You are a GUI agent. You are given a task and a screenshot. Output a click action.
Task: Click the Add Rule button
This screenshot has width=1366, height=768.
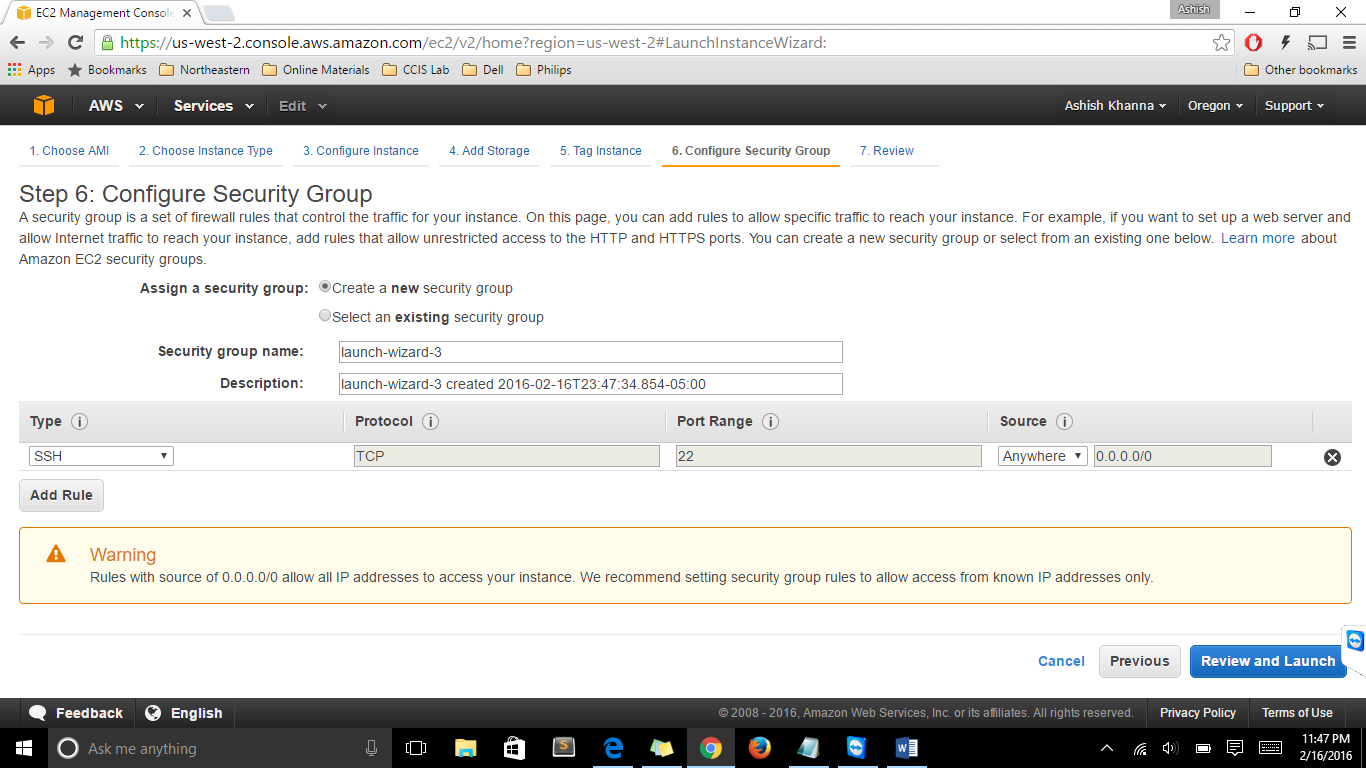click(x=61, y=495)
